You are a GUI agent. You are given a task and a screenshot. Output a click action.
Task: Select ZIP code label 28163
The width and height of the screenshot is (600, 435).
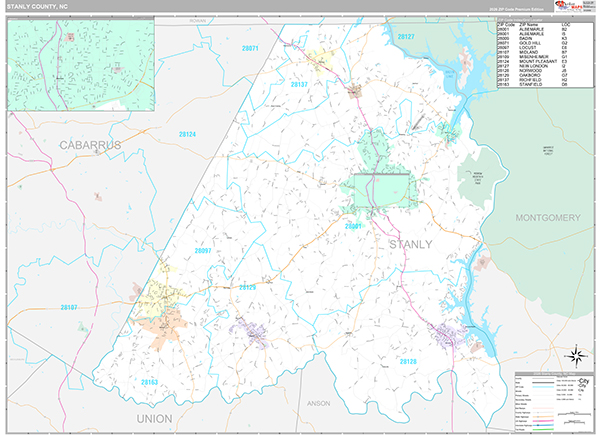(x=149, y=382)
